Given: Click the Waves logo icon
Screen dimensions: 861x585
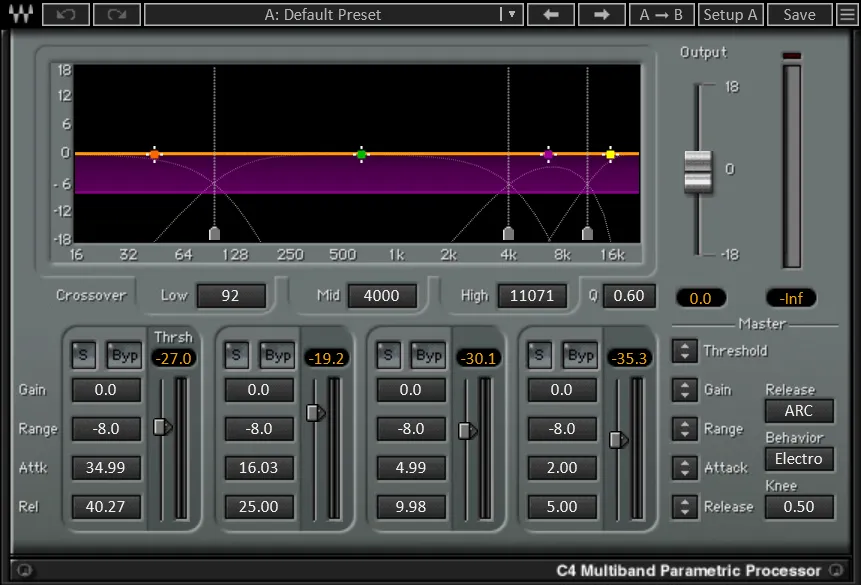Looking at the screenshot, I should (22, 14).
